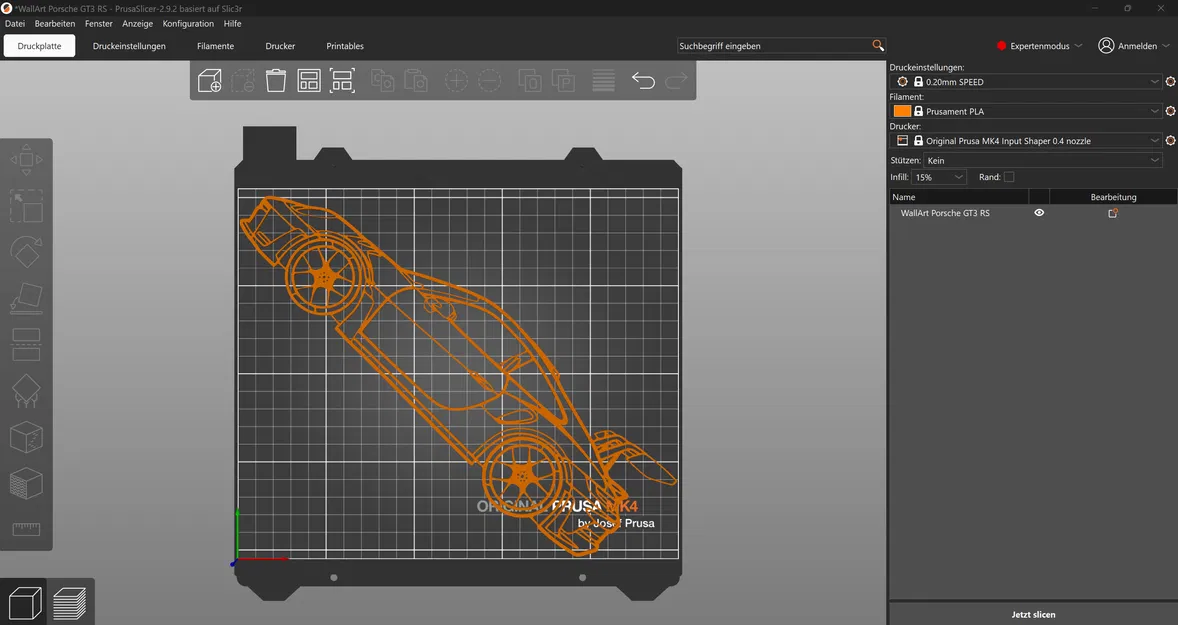
Task: Switch to the Filamente tab
Action: point(216,46)
